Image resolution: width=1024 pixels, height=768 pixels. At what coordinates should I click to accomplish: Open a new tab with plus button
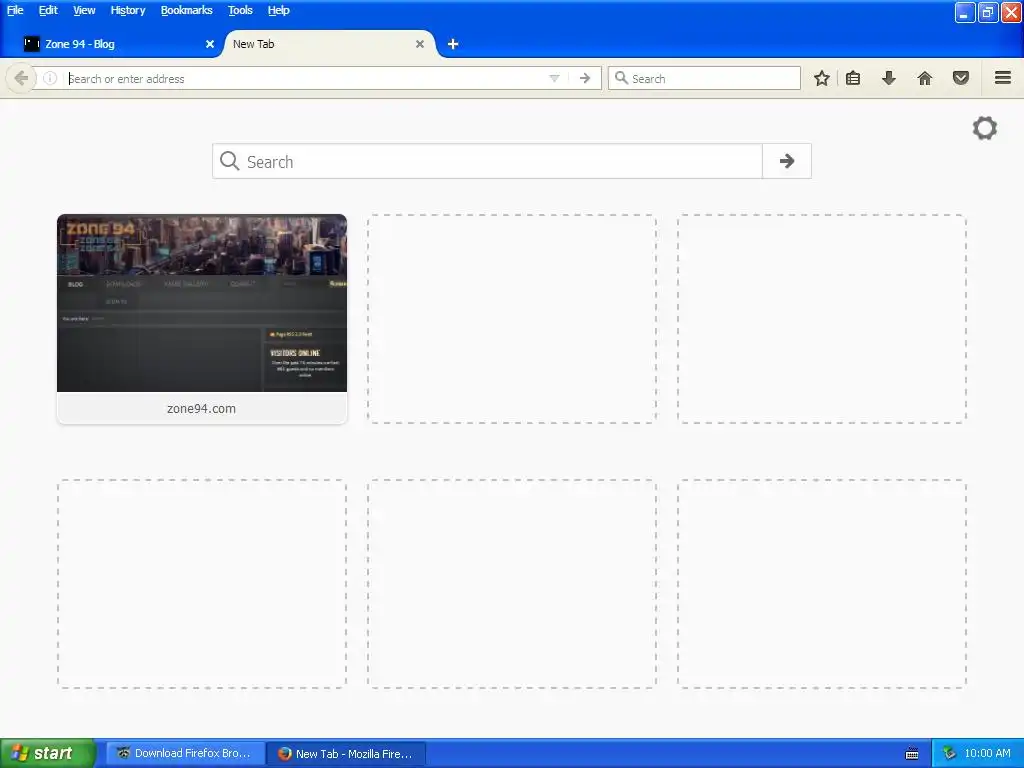coord(453,44)
